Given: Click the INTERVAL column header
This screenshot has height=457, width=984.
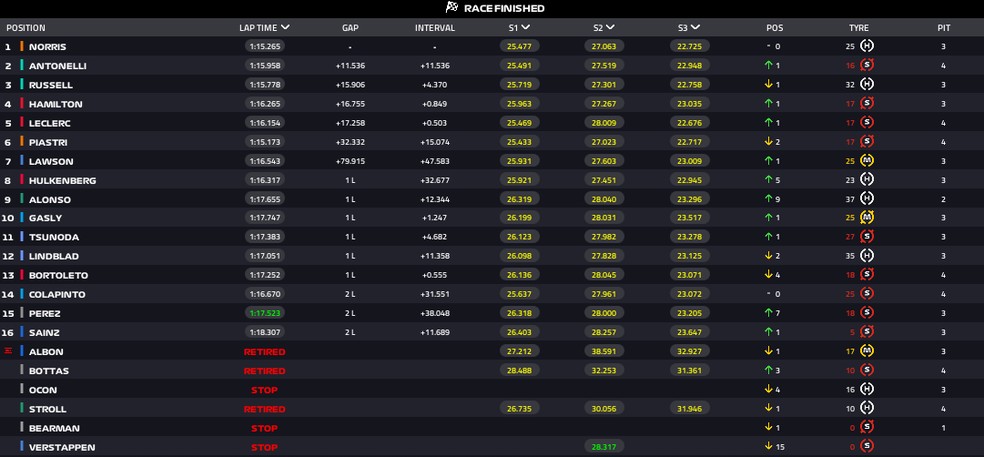Looking at the screenshot, I should (x=435, y=28).
